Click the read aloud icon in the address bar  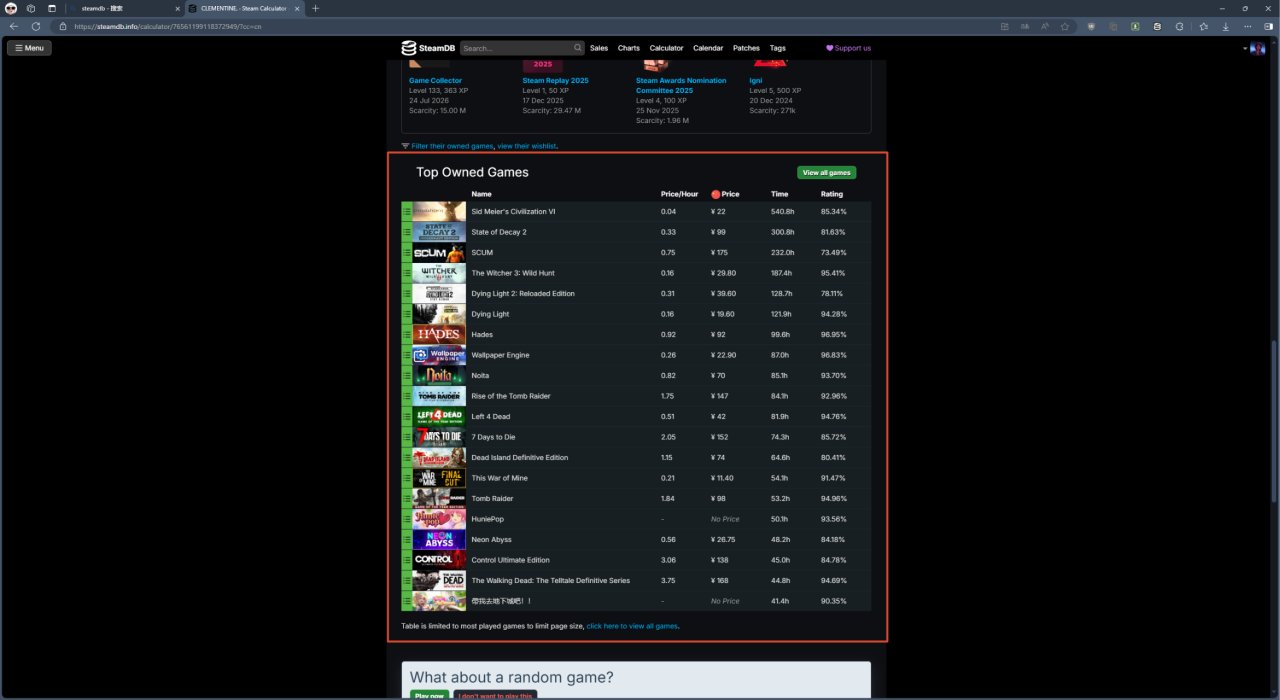pyautogui.click(x=1045, y=26)
